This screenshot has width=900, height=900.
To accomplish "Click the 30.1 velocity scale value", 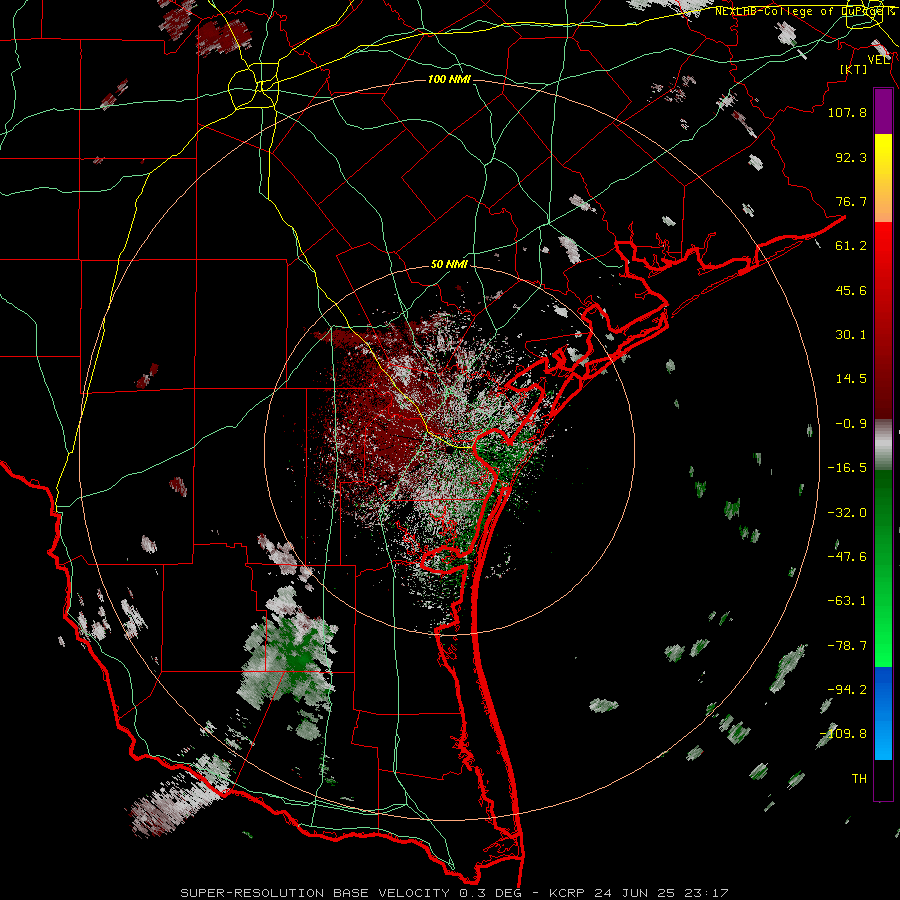I will 851,335.
